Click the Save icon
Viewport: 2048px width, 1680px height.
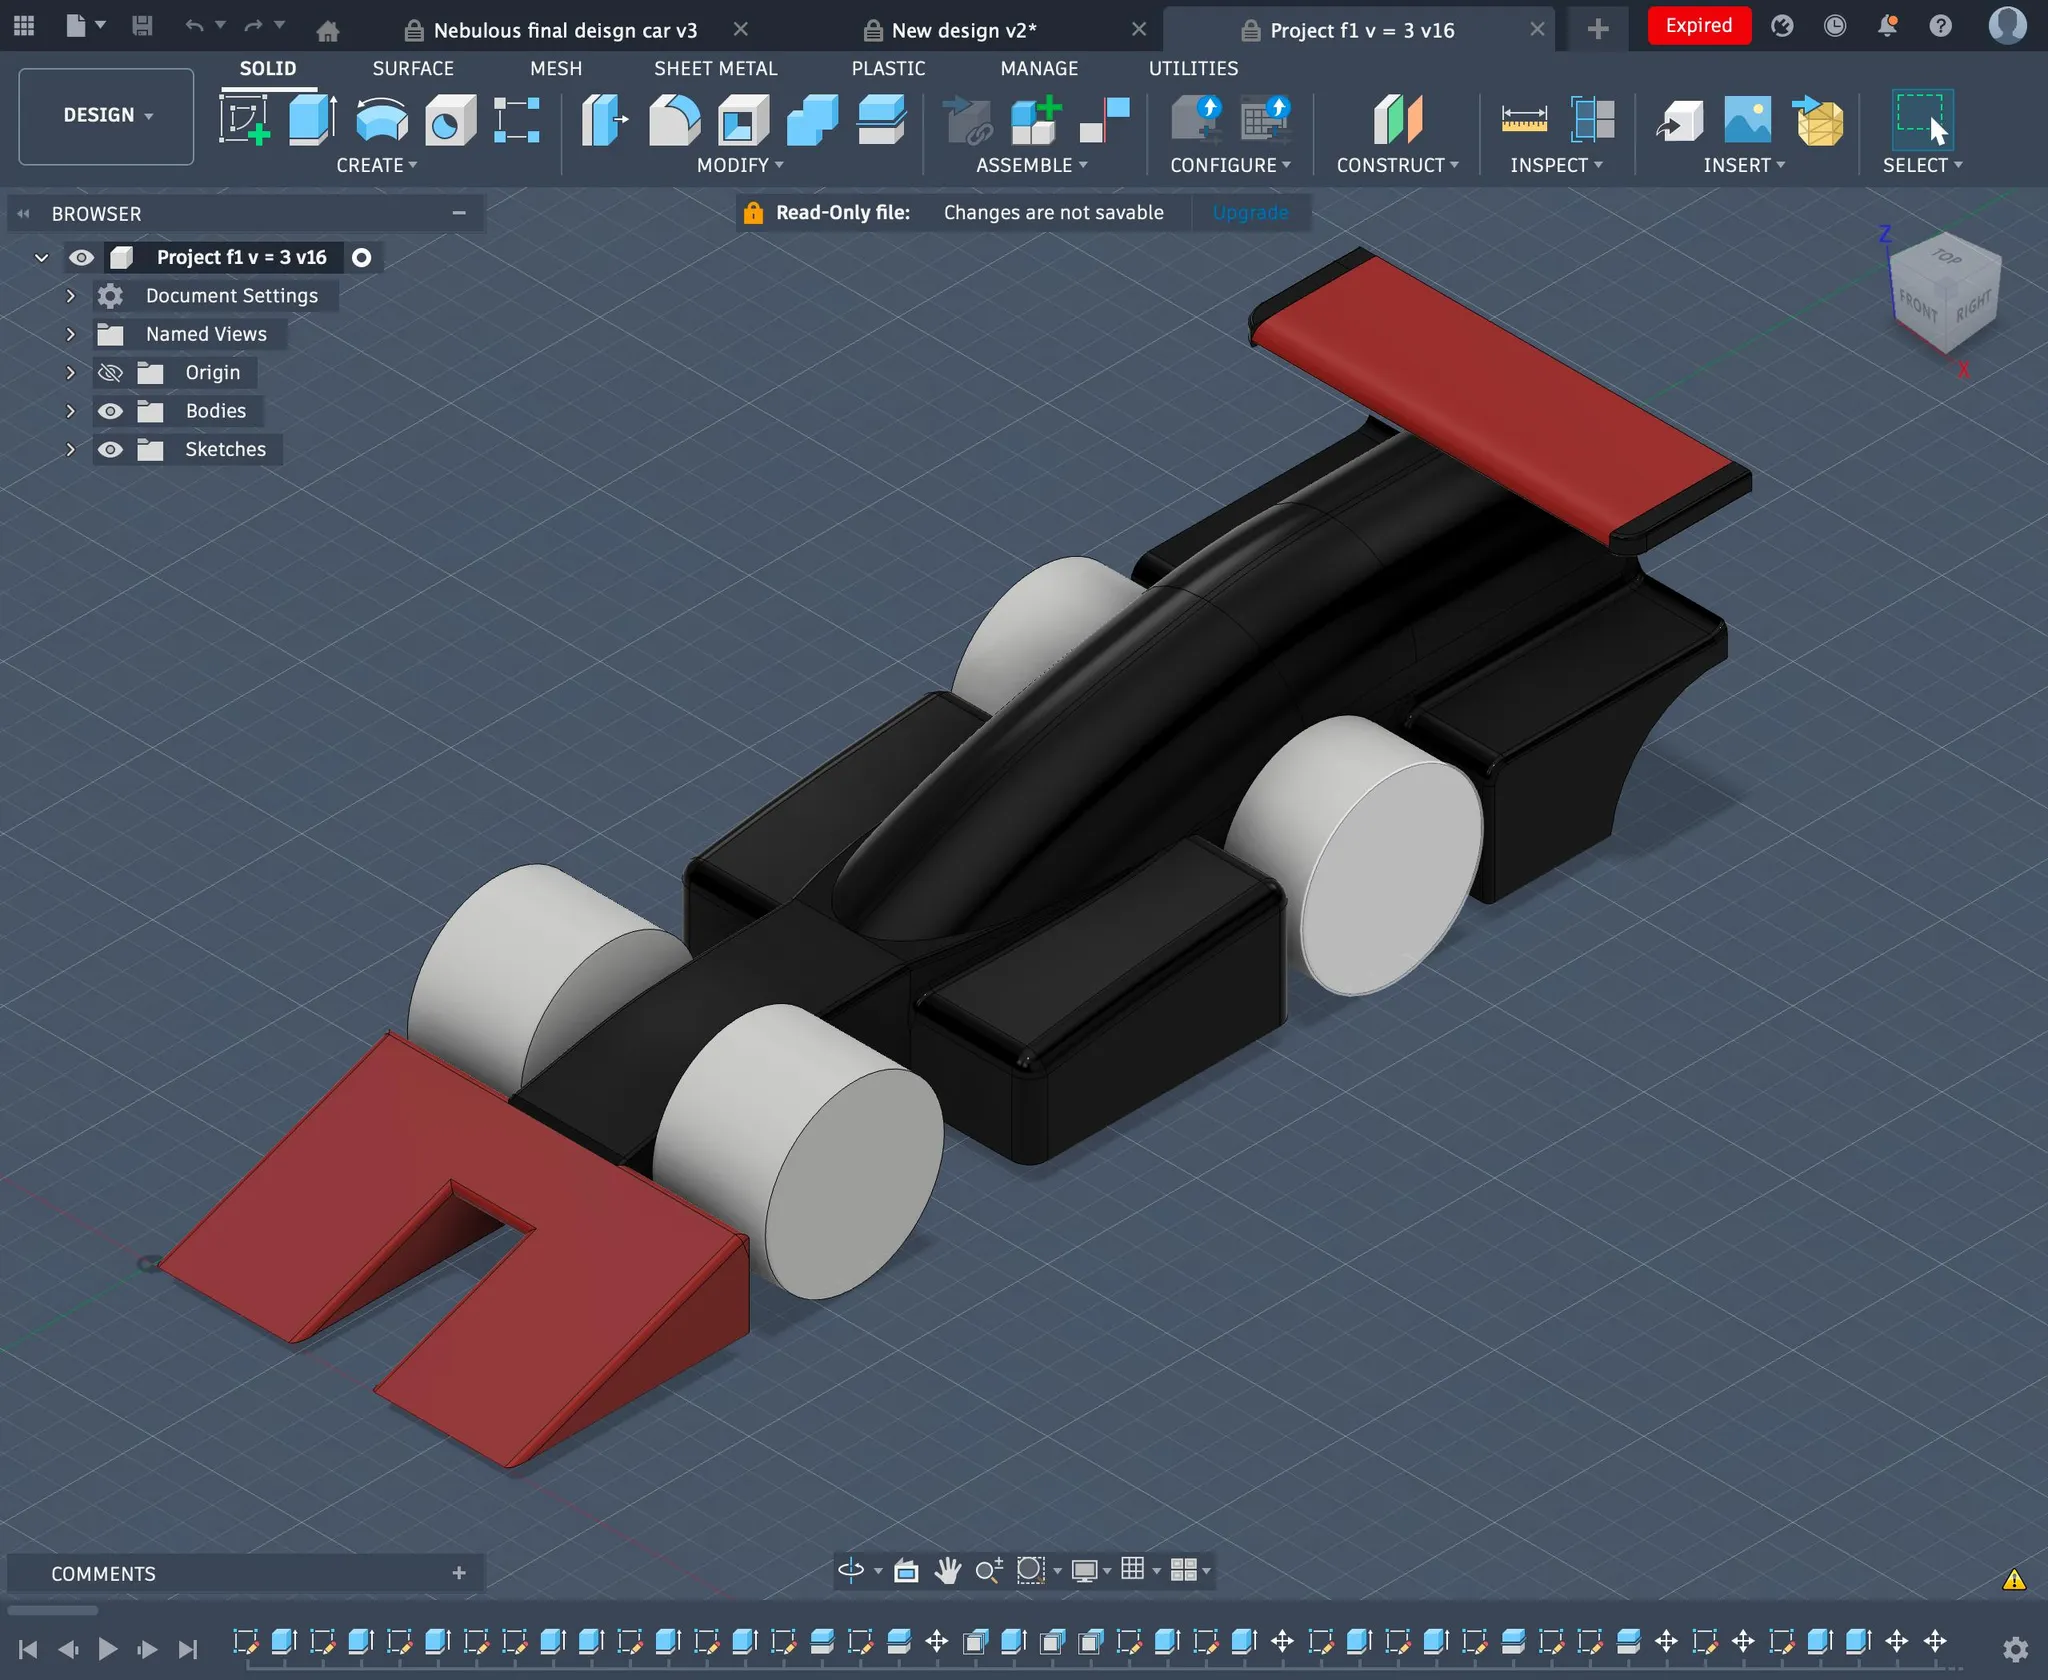pyautogui.click(x=143, y=26)
